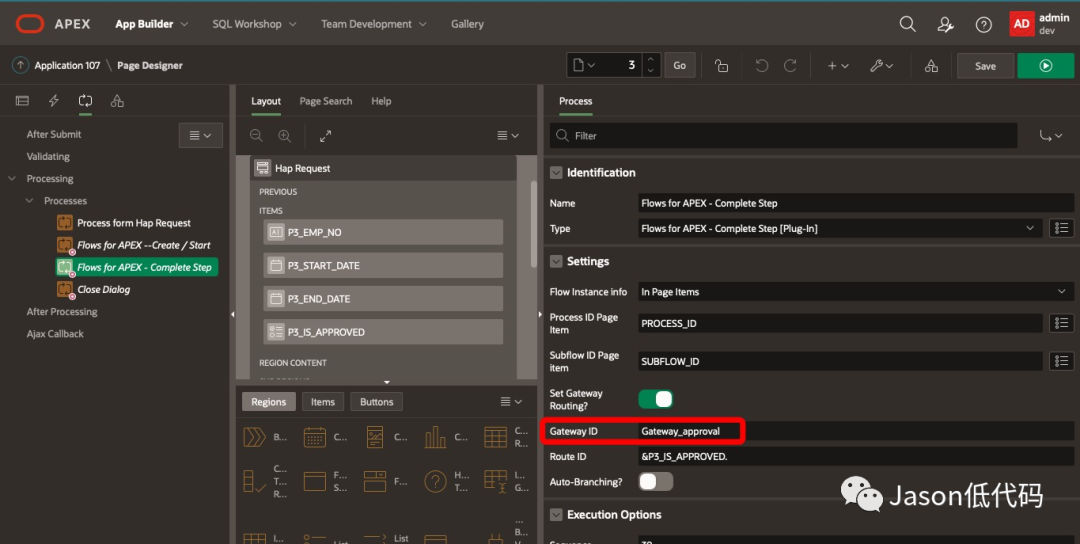Open the Go to Group menu near Filter
The image size is (1080, 544).
(x=1050, y=136)
